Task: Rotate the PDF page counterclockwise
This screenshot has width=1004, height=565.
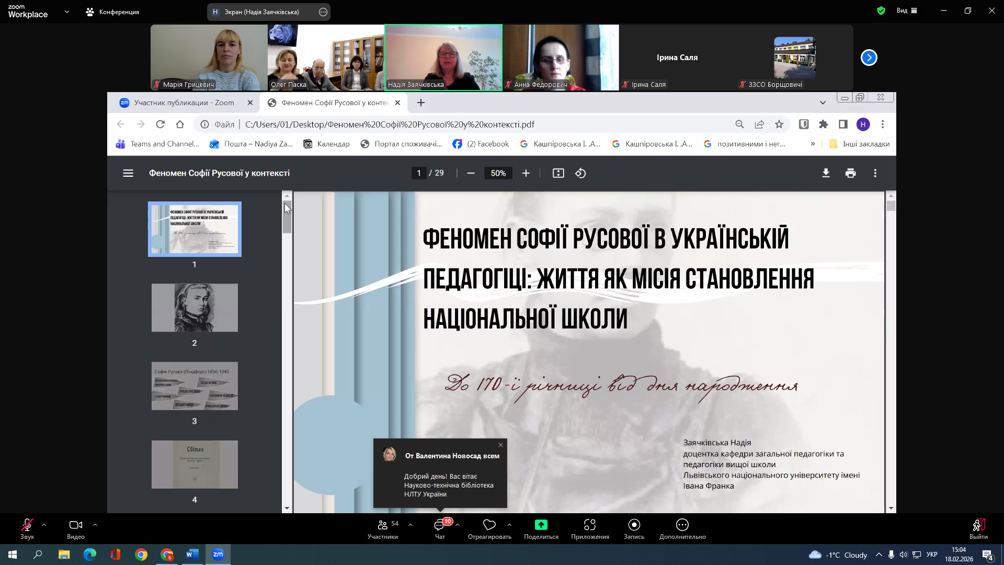Action: click(x=581, y=173)
